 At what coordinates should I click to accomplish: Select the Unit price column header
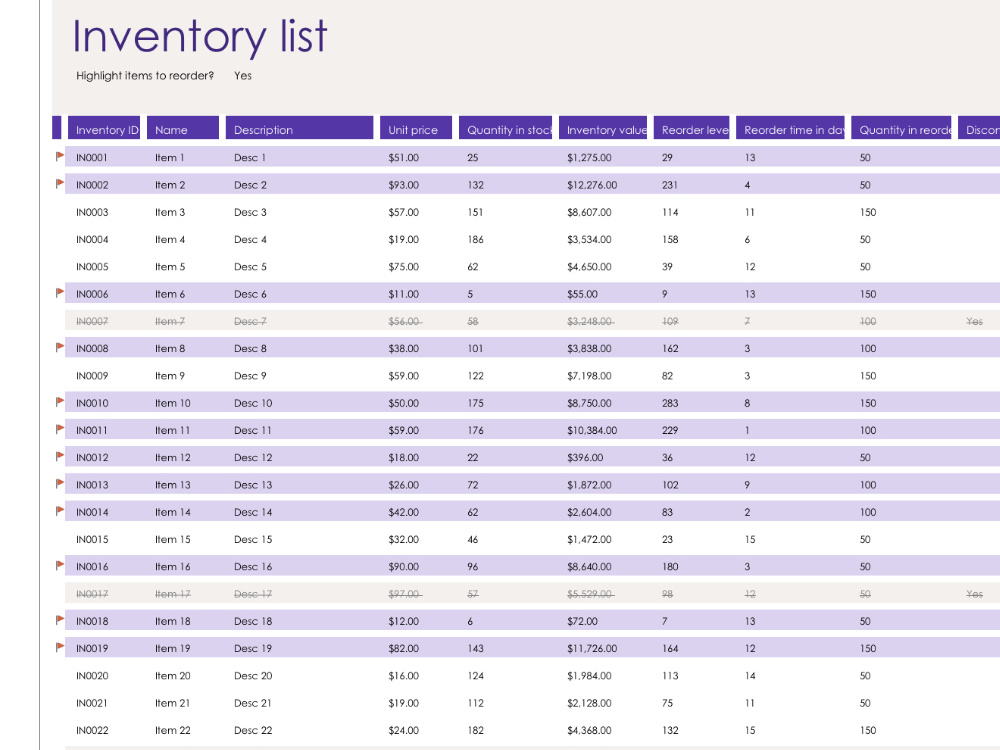pos(416,128)
